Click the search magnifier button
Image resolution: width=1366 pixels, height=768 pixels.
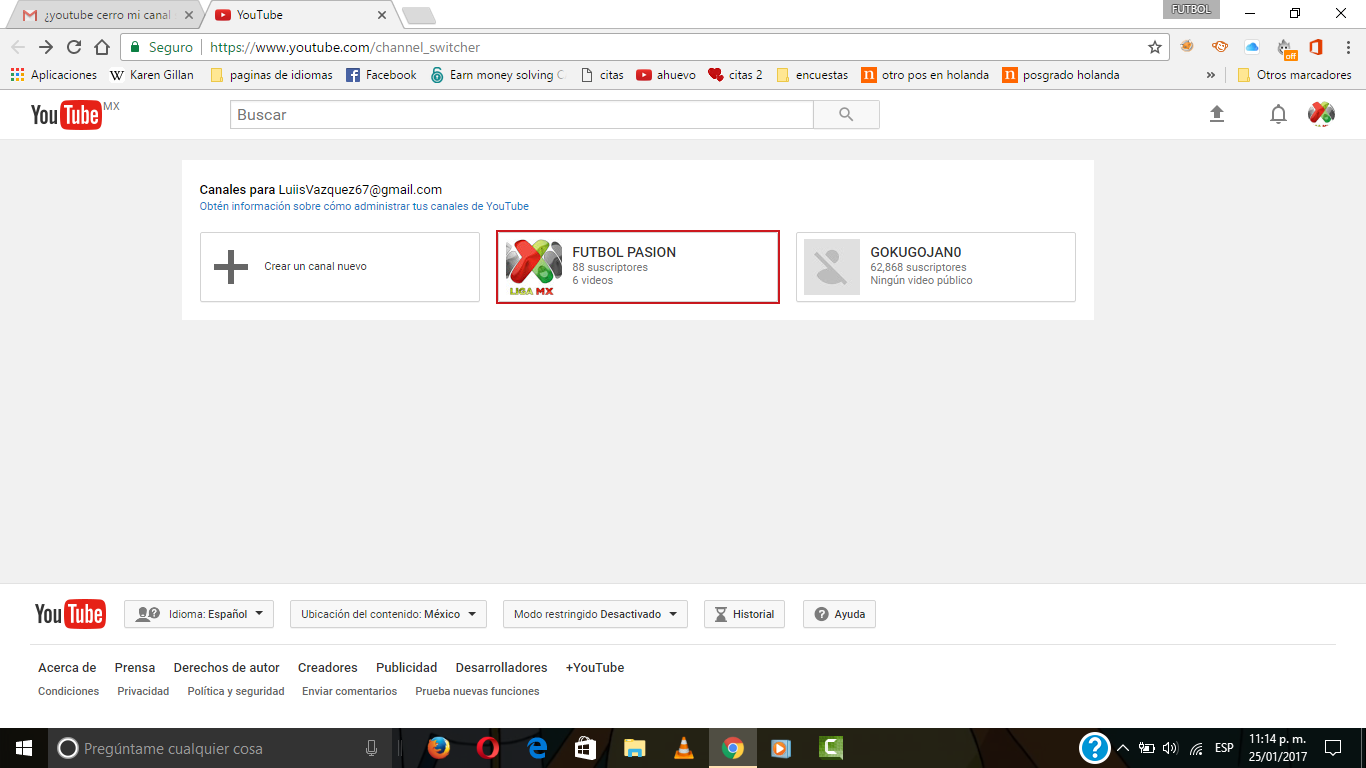pos(846,115)
